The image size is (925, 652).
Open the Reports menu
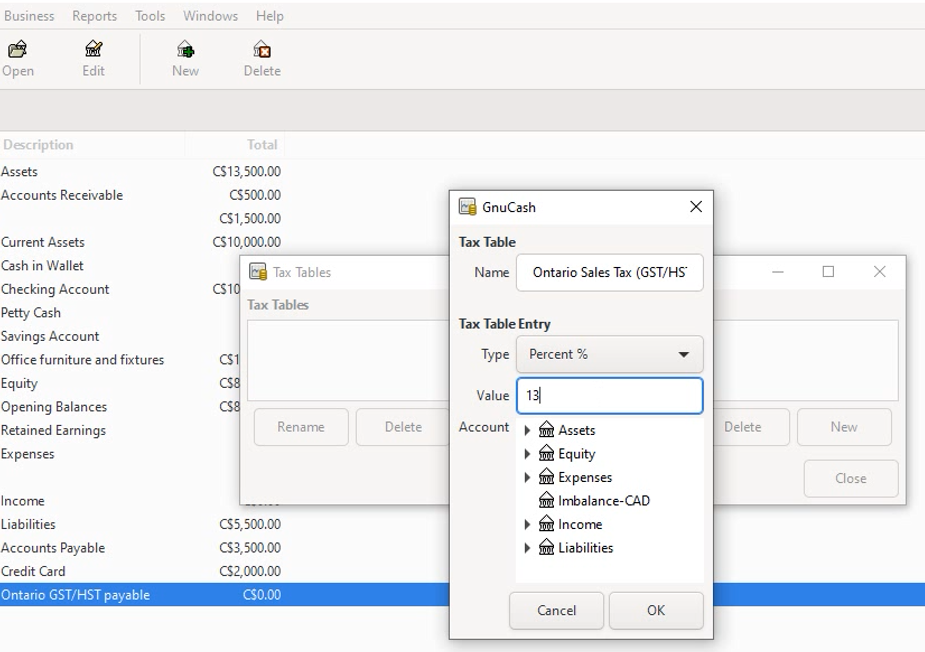94,16
